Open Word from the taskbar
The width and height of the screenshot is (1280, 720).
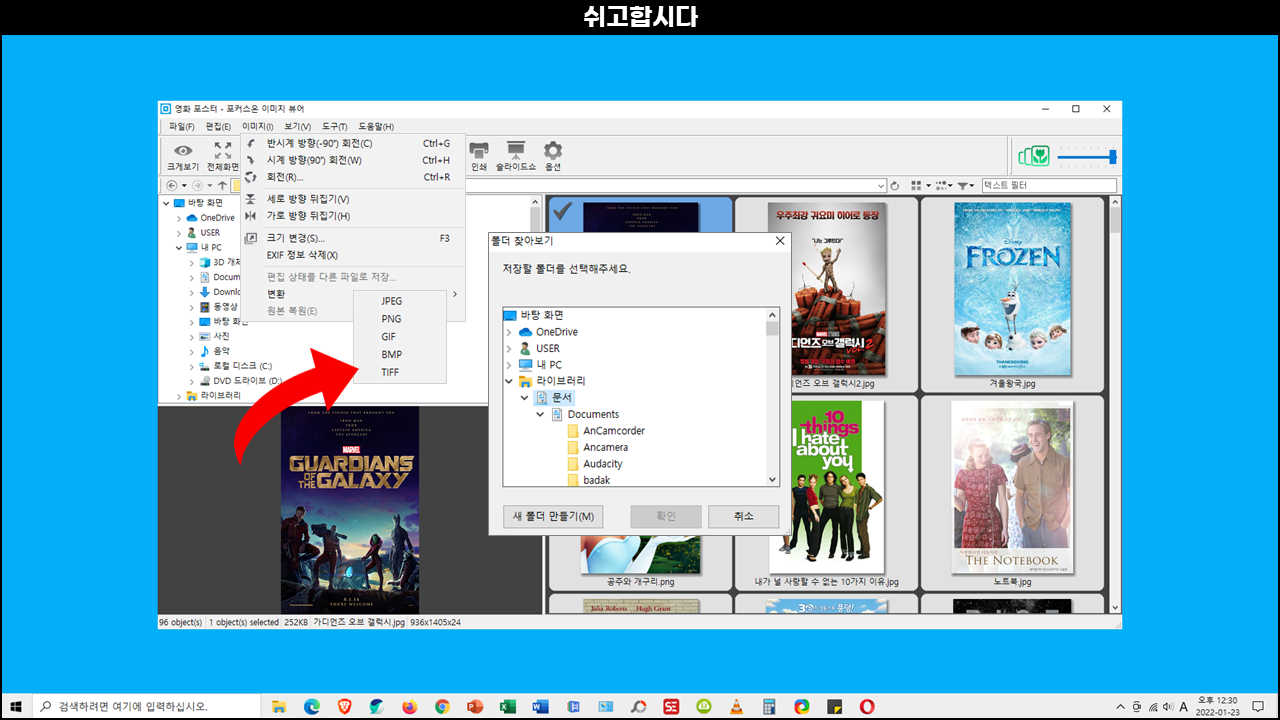coord(541,706)
